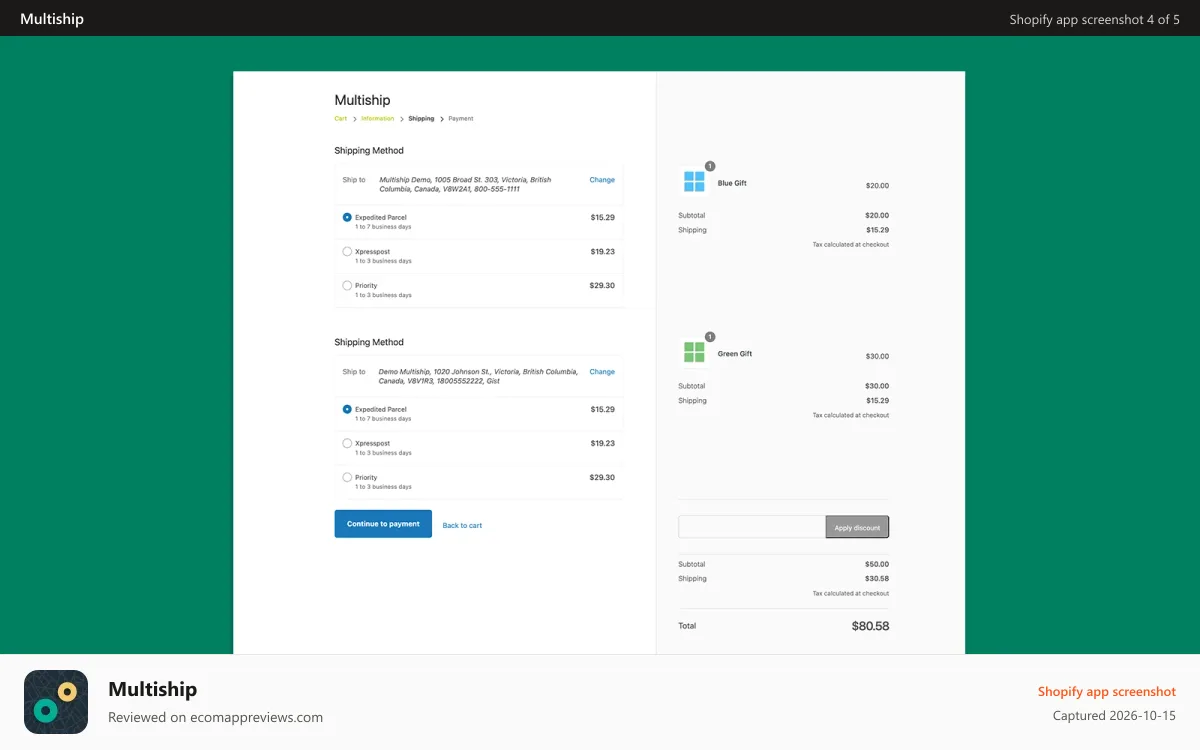Click the first Shipping Method heading
The height and width of the screenshot is (750, 1200).
(x=369, y=151)
